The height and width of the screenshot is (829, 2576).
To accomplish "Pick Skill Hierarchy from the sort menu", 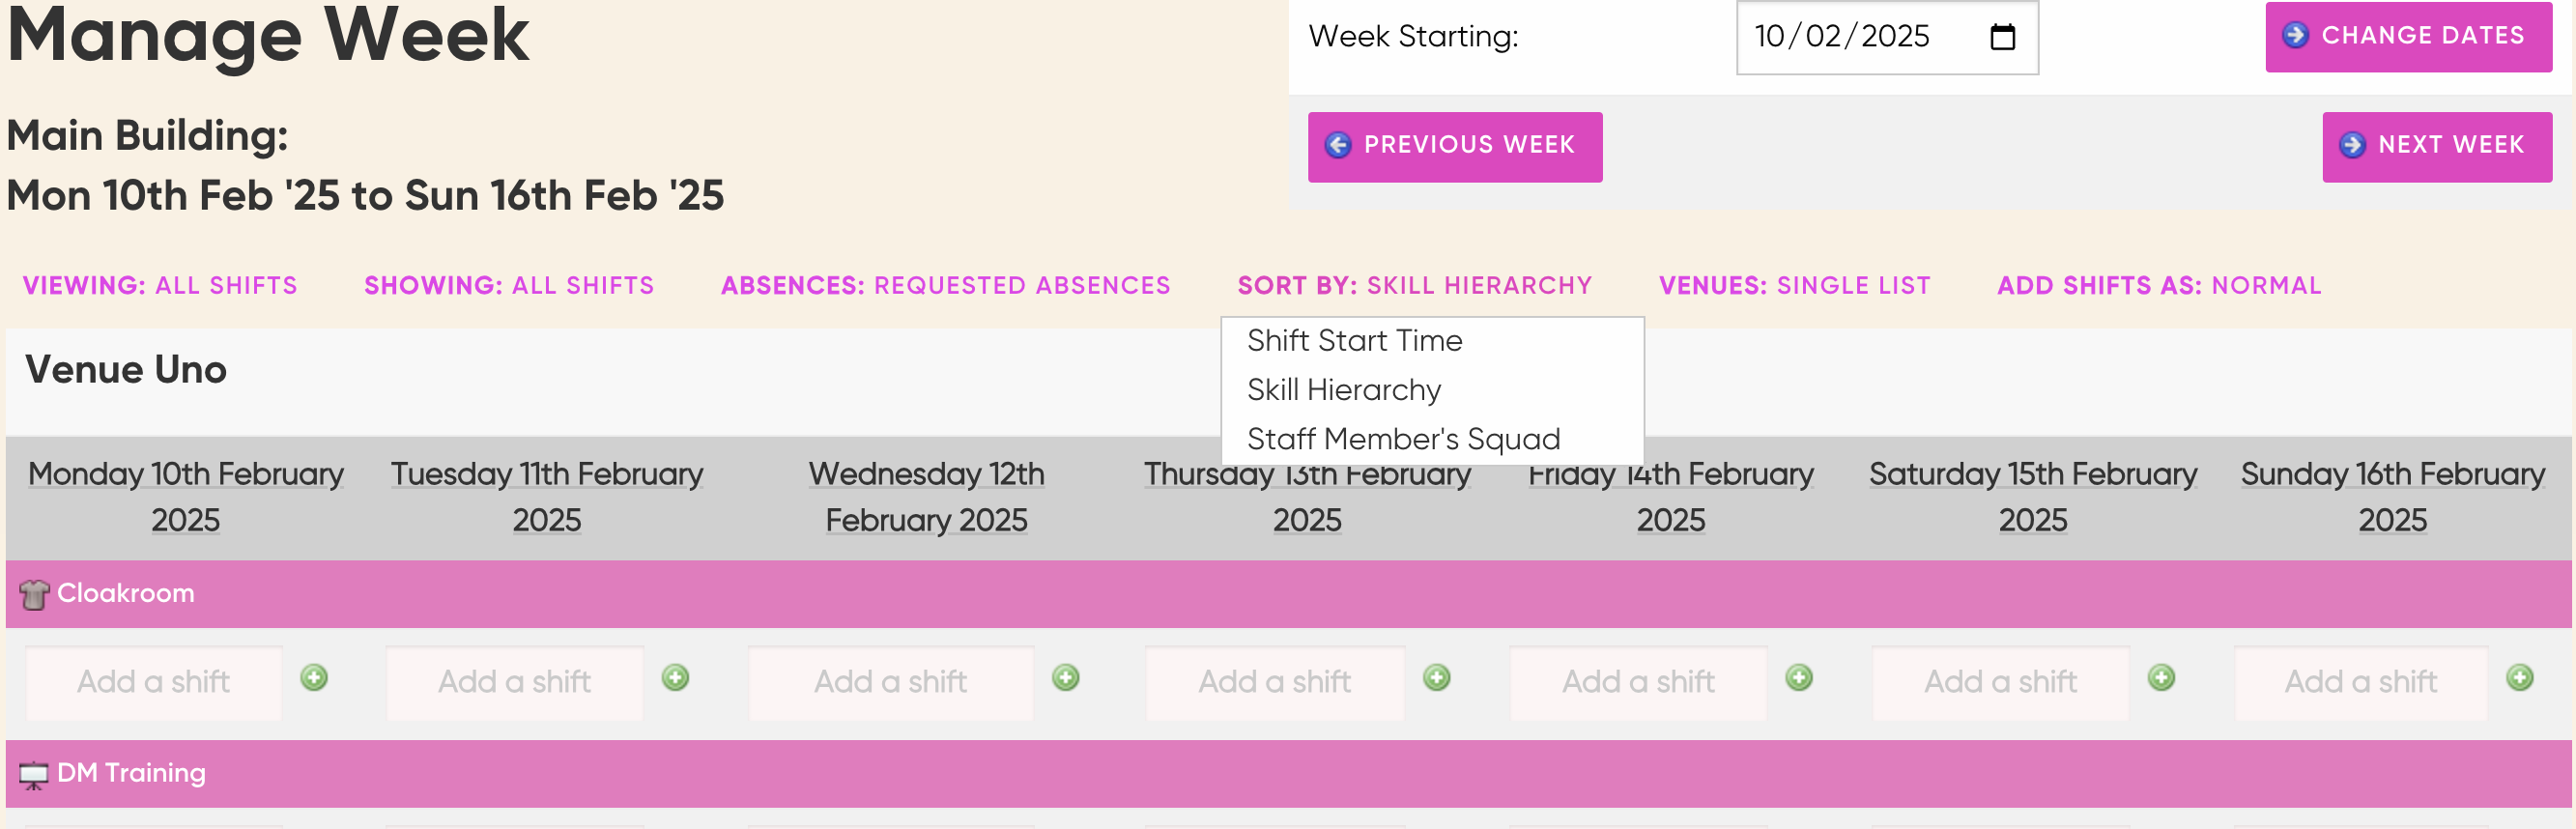I will (x=1343, y=389).
